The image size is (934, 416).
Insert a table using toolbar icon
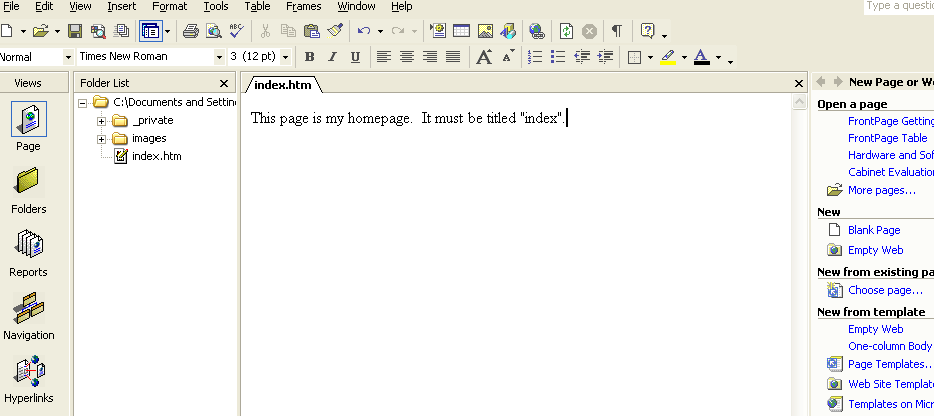click(462, 31)
